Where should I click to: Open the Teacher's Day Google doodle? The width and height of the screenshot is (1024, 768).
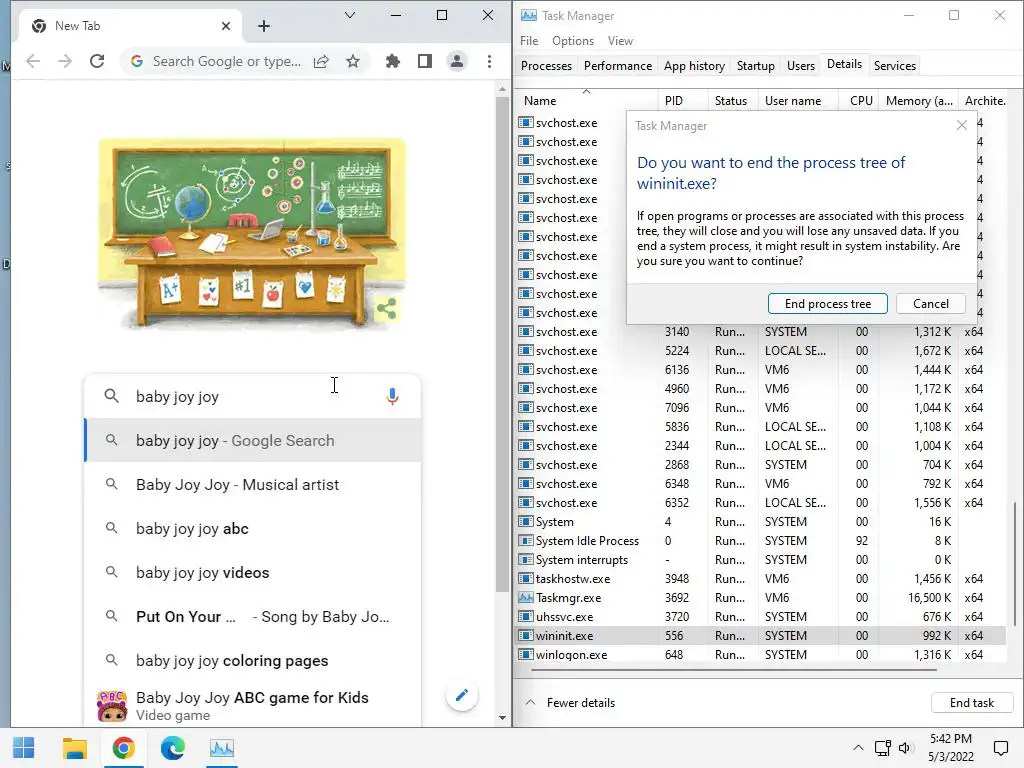(x=251, y=233)
